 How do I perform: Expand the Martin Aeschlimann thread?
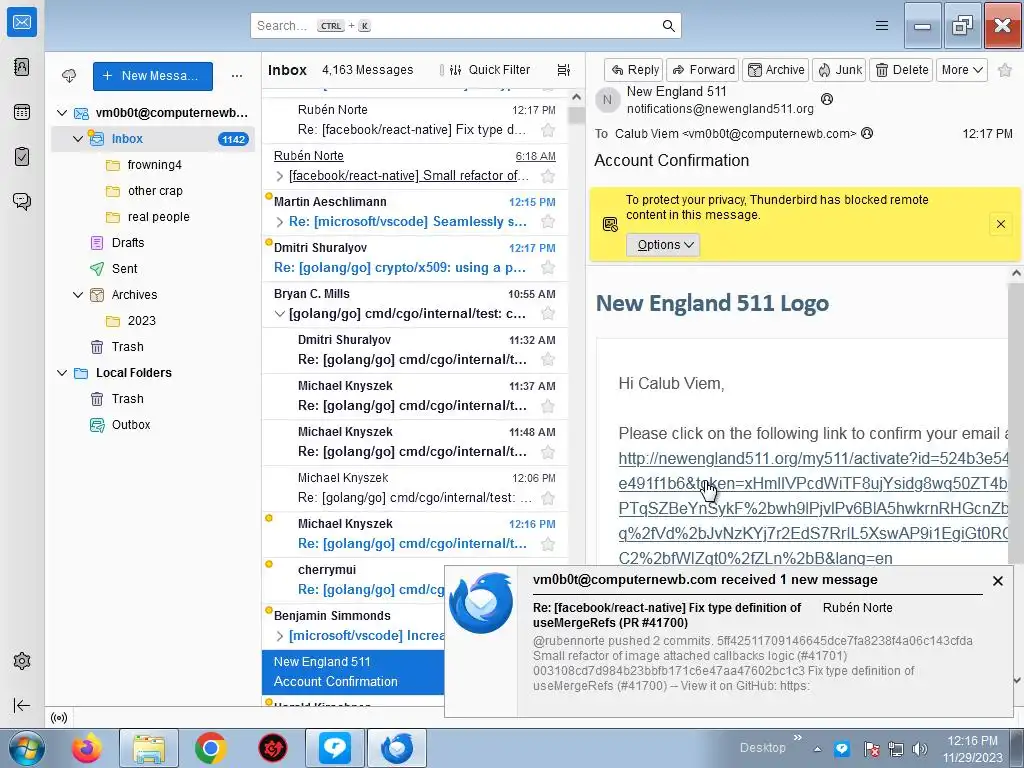pos(280,222)
